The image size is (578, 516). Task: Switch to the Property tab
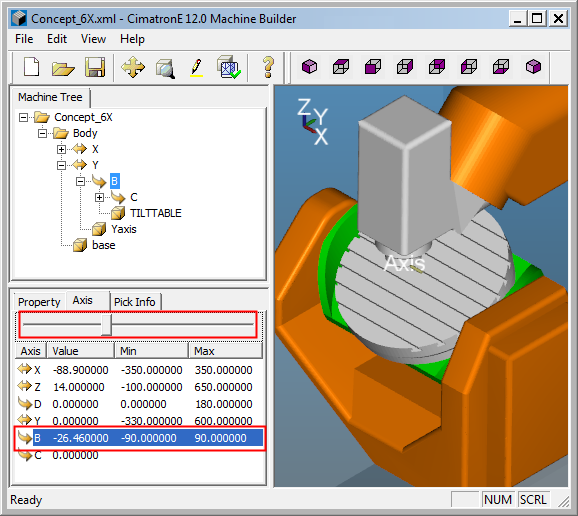(39, 302)
